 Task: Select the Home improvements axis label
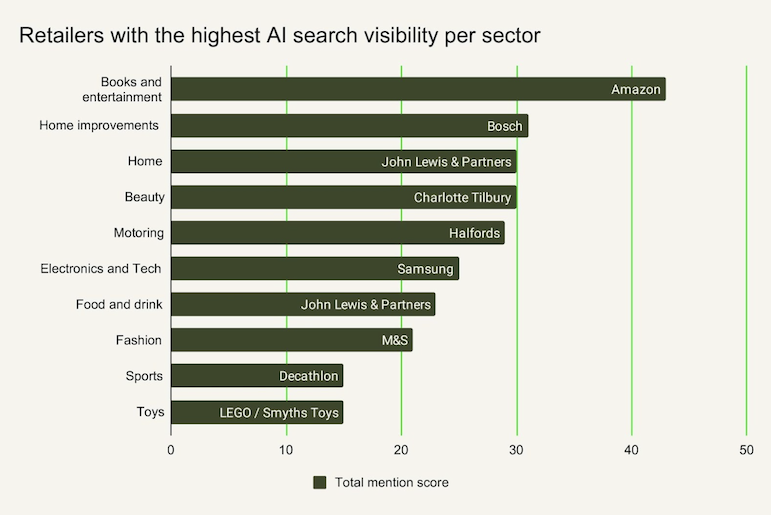pos(99,125)
